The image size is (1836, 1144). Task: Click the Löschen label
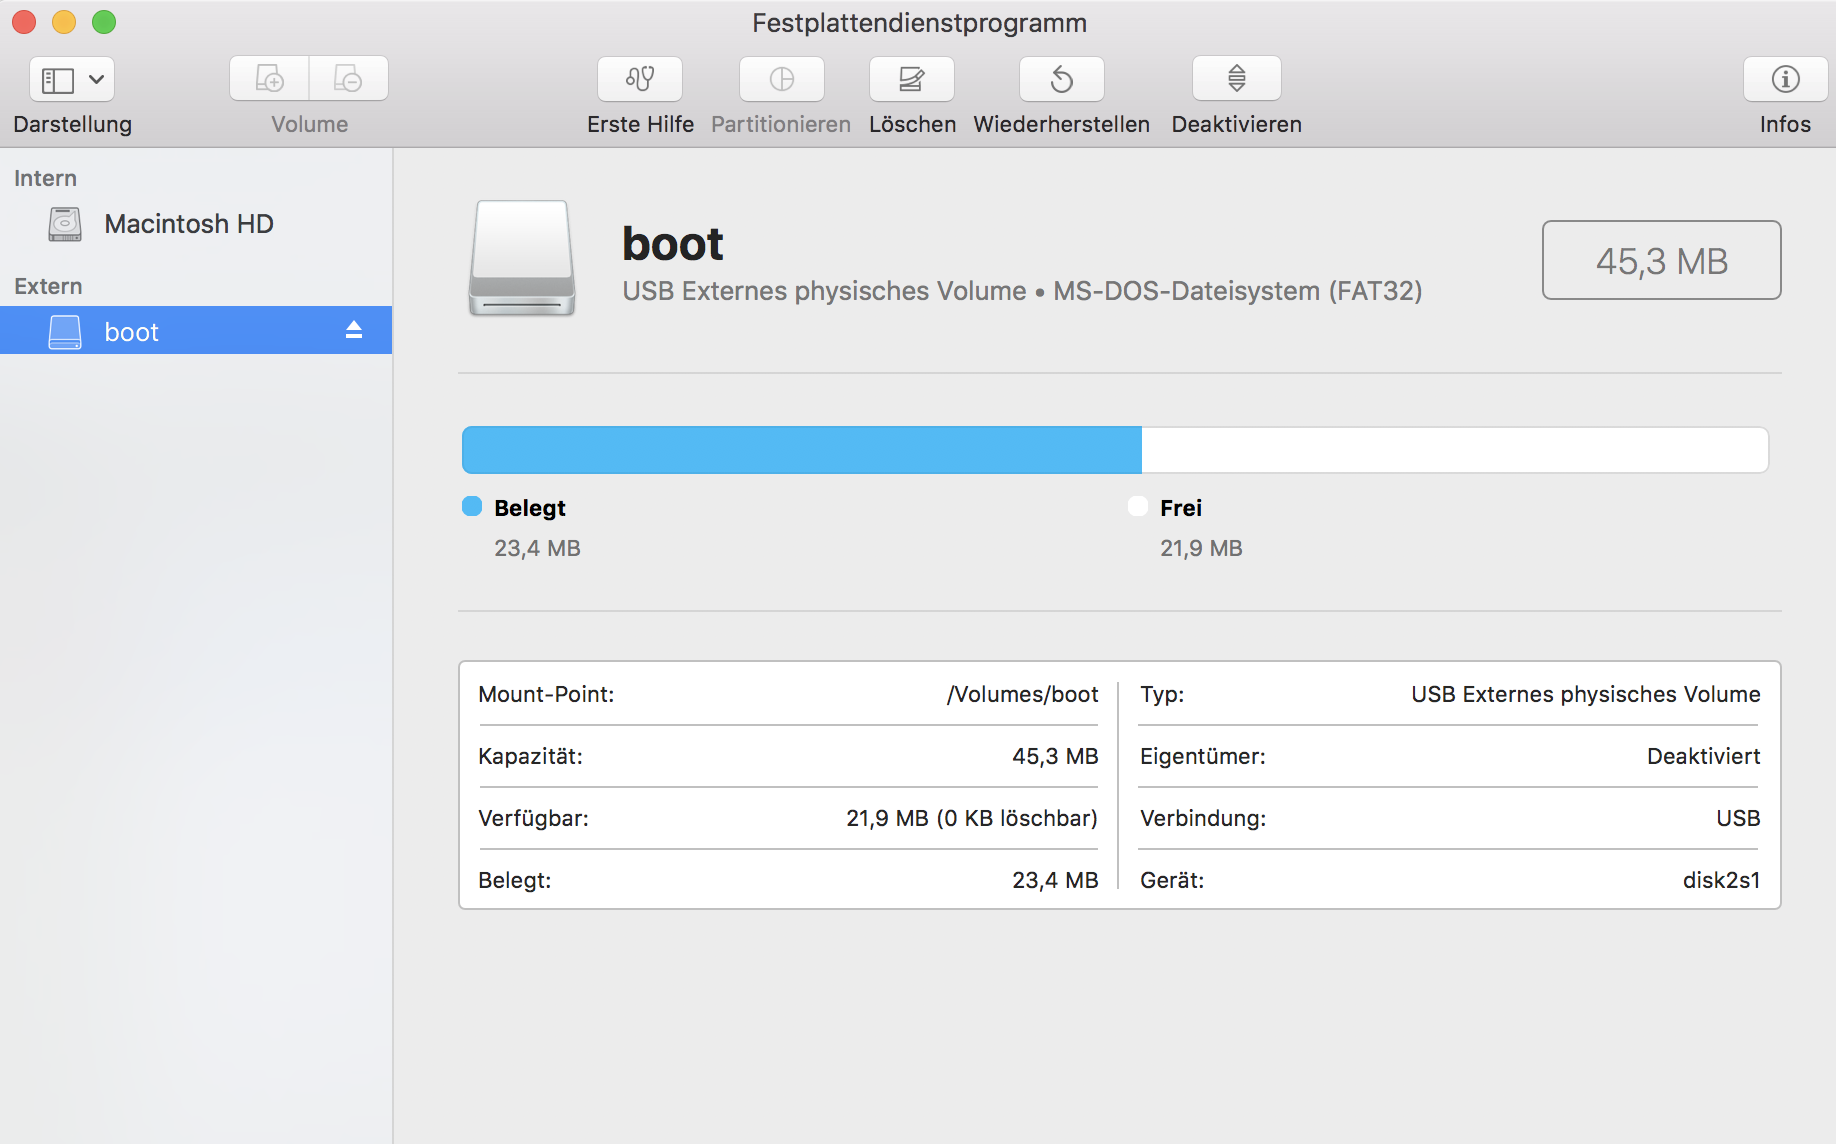(913, 124)
